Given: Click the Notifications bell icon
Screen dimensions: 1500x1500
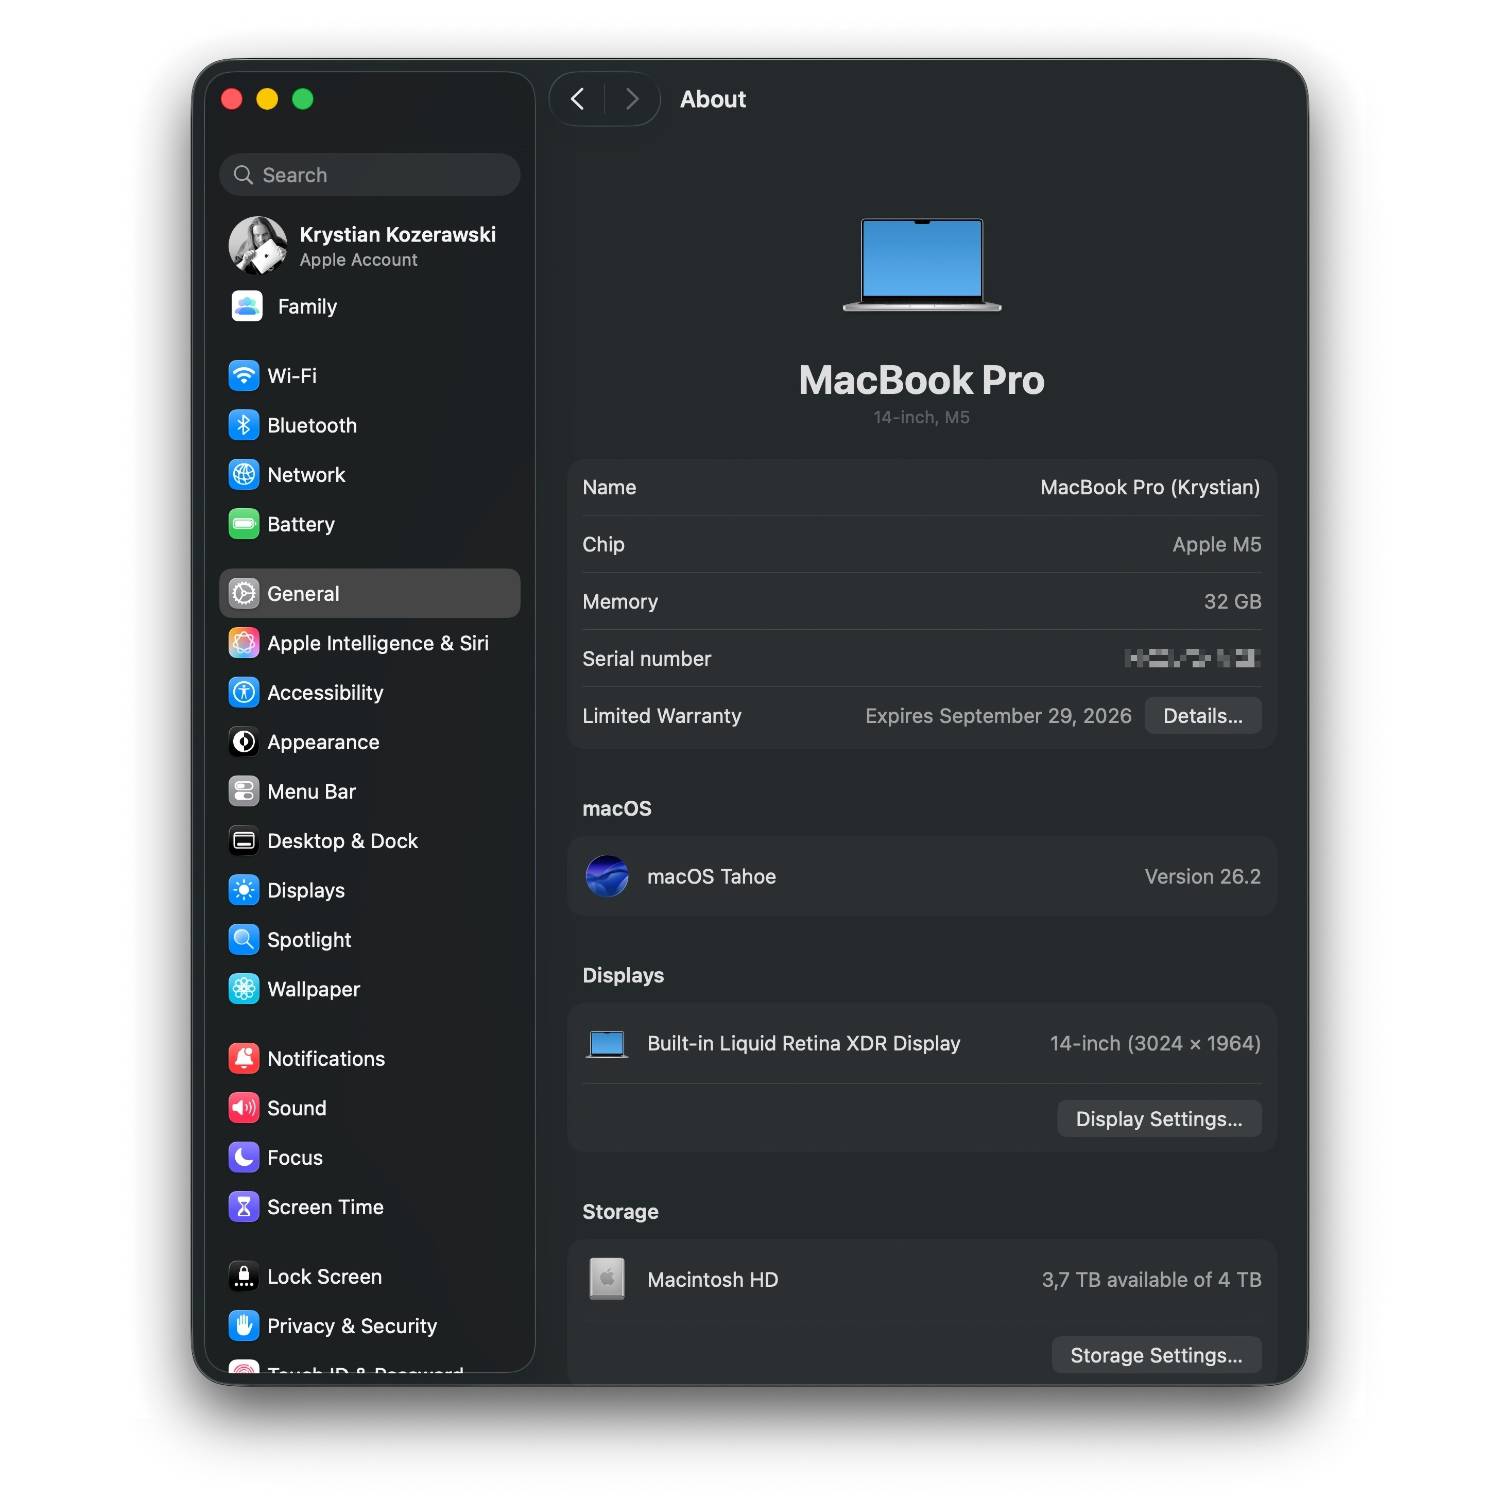Looking at the screenshot, I should (244, 1058).
